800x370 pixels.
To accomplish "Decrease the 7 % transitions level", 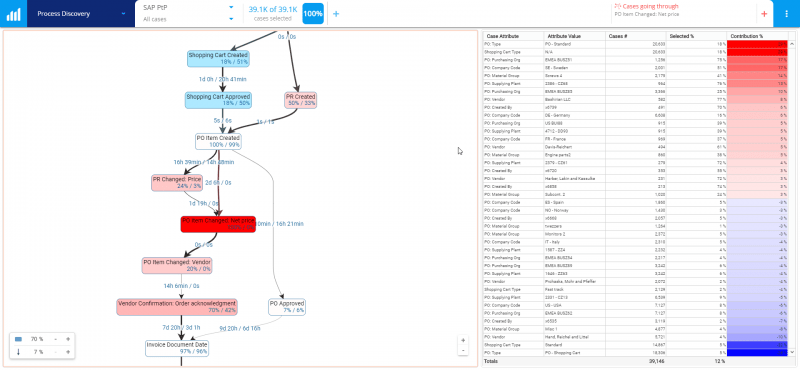I will (x=55, y=352).
